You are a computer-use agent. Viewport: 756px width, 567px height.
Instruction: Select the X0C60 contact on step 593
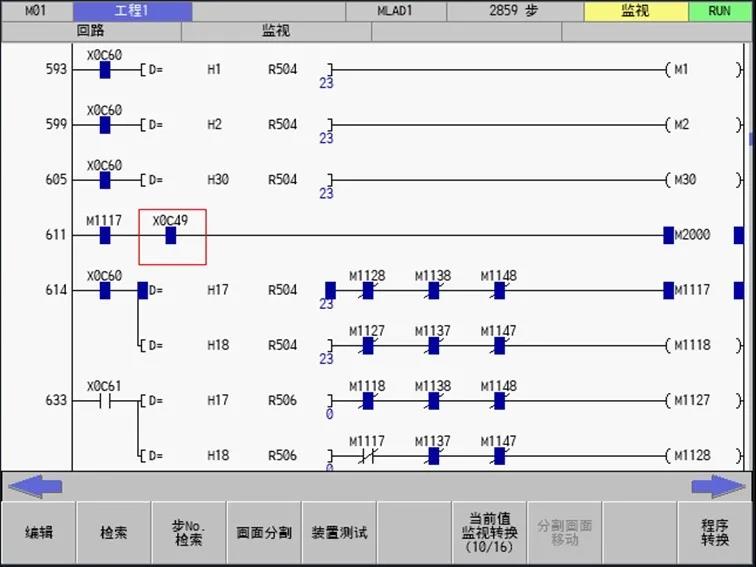pyautogui.click(x=105, y=70)
